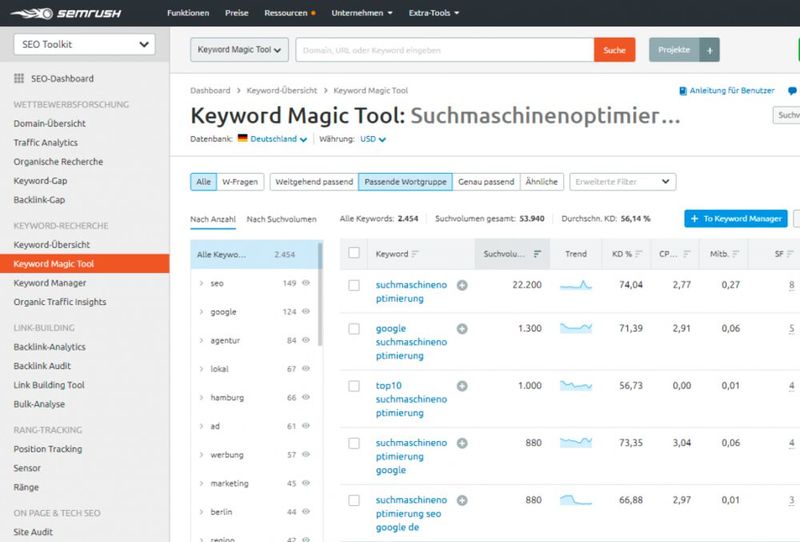Open the SEO-Dashboard grid icon
Image resolution: width=800 pixels, height=542 pixels.
click(19, 78)
